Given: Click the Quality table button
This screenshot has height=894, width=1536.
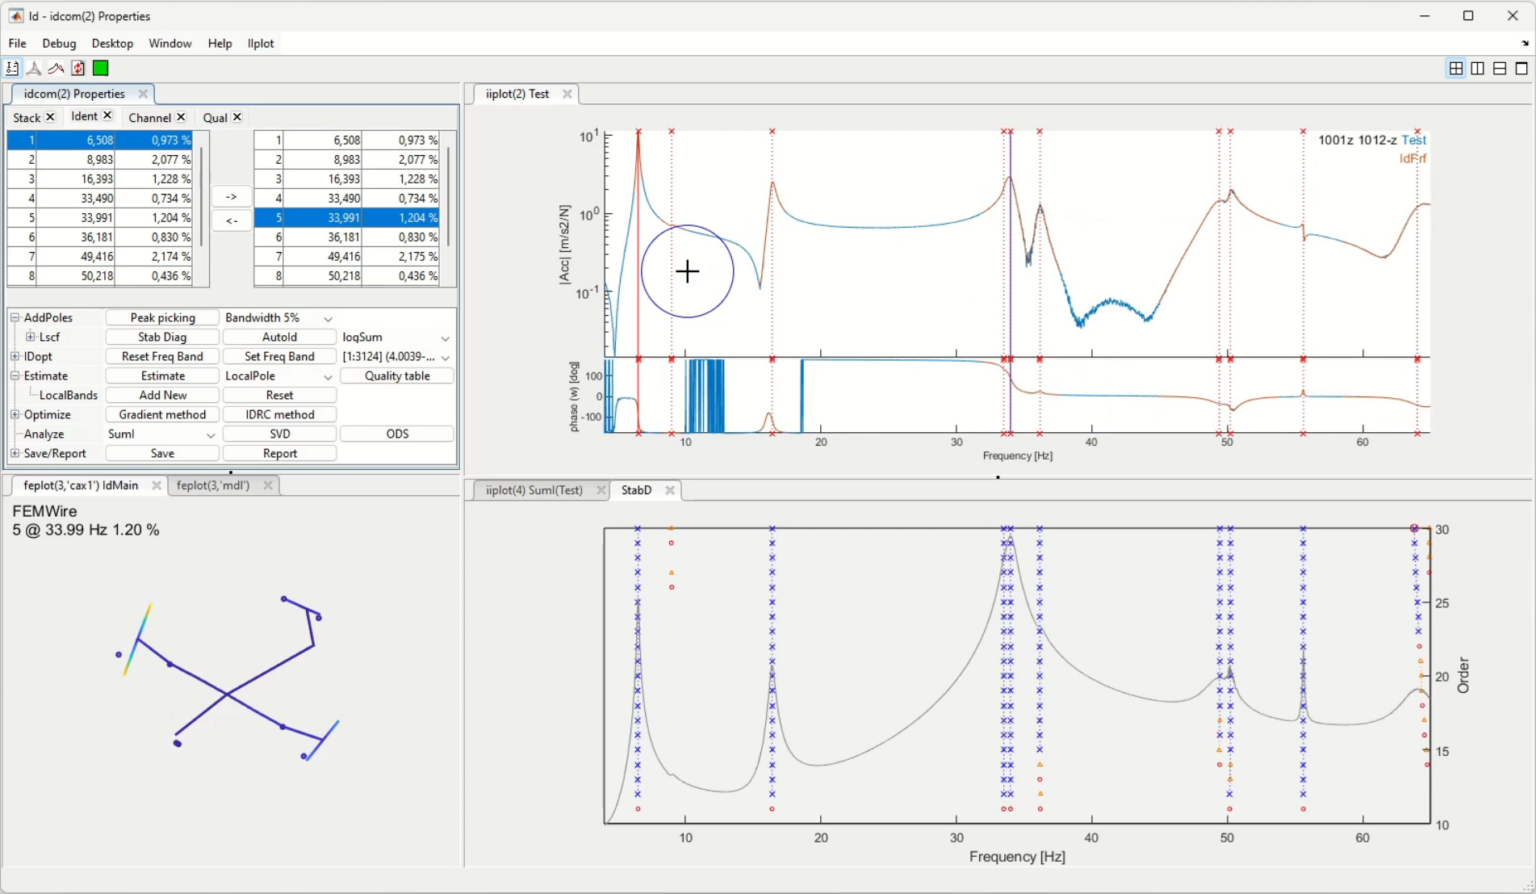Looking at the screenshot, I should (x=397, y=375).
